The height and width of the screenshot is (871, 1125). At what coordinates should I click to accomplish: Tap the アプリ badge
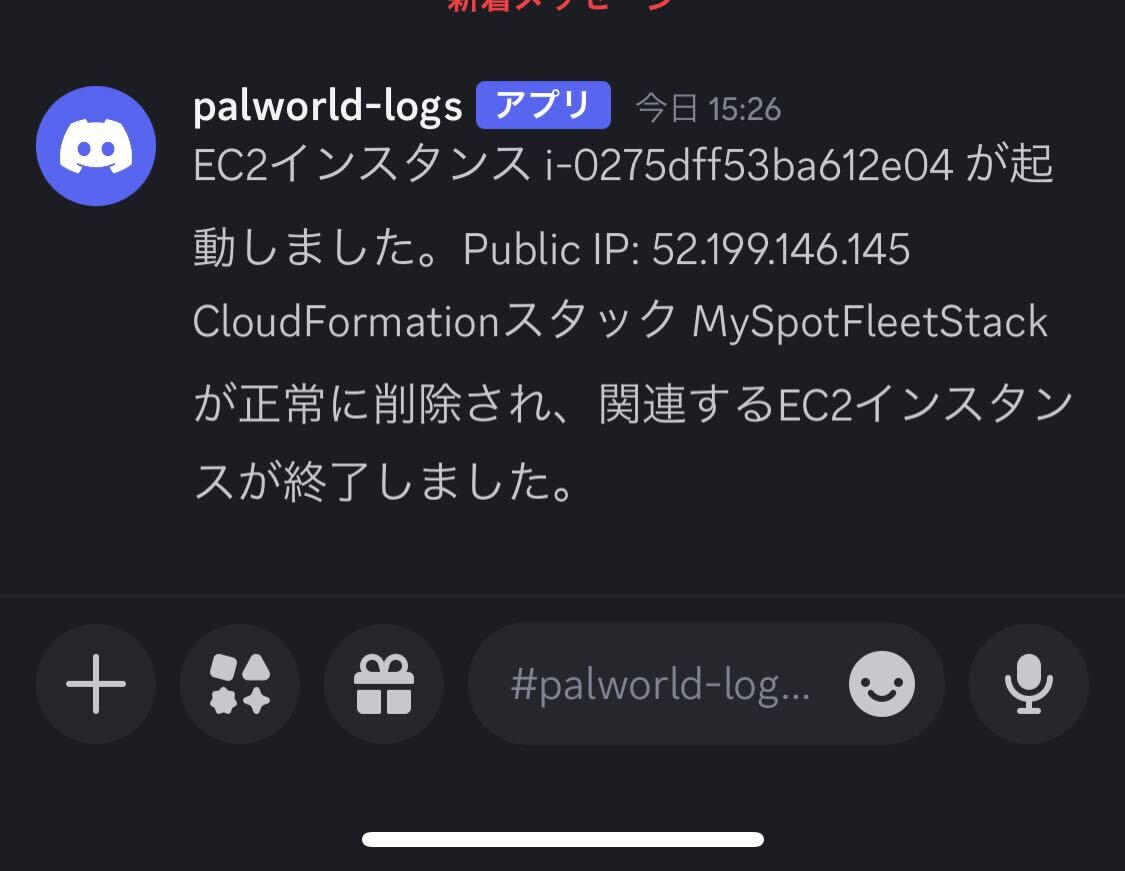543,105
